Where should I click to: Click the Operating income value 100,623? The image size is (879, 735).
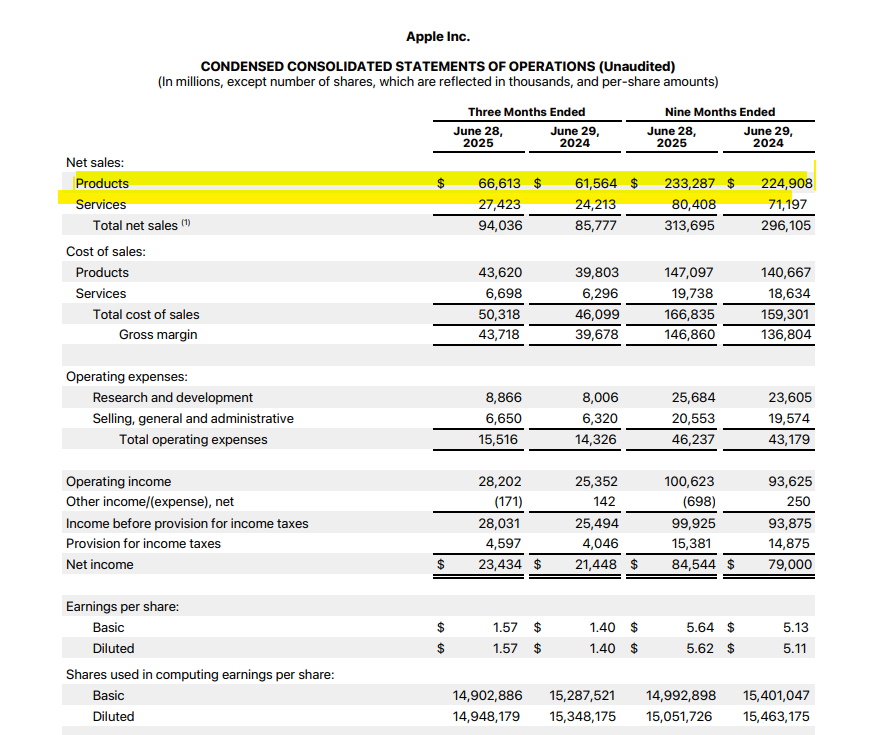tap(690, 482)
